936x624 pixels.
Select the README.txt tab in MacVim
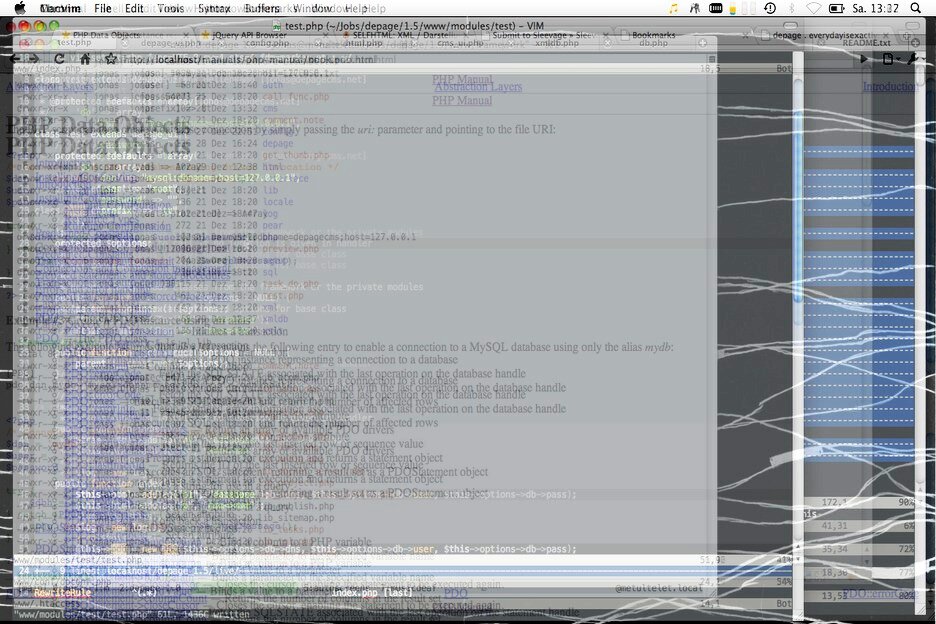tap(866, 43)
